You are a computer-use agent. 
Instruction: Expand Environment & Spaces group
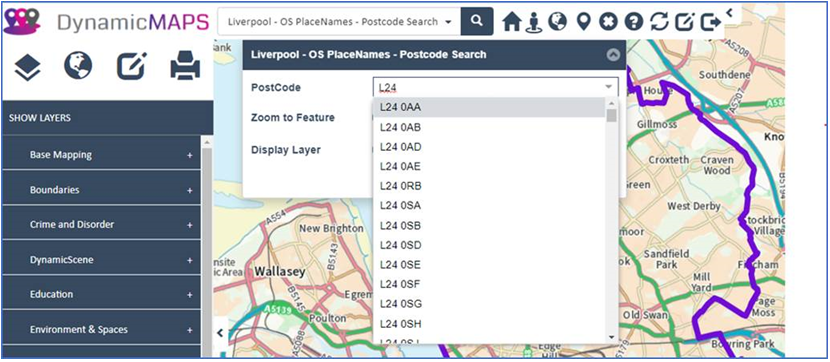pyautogui.click(x=101, y=329)
